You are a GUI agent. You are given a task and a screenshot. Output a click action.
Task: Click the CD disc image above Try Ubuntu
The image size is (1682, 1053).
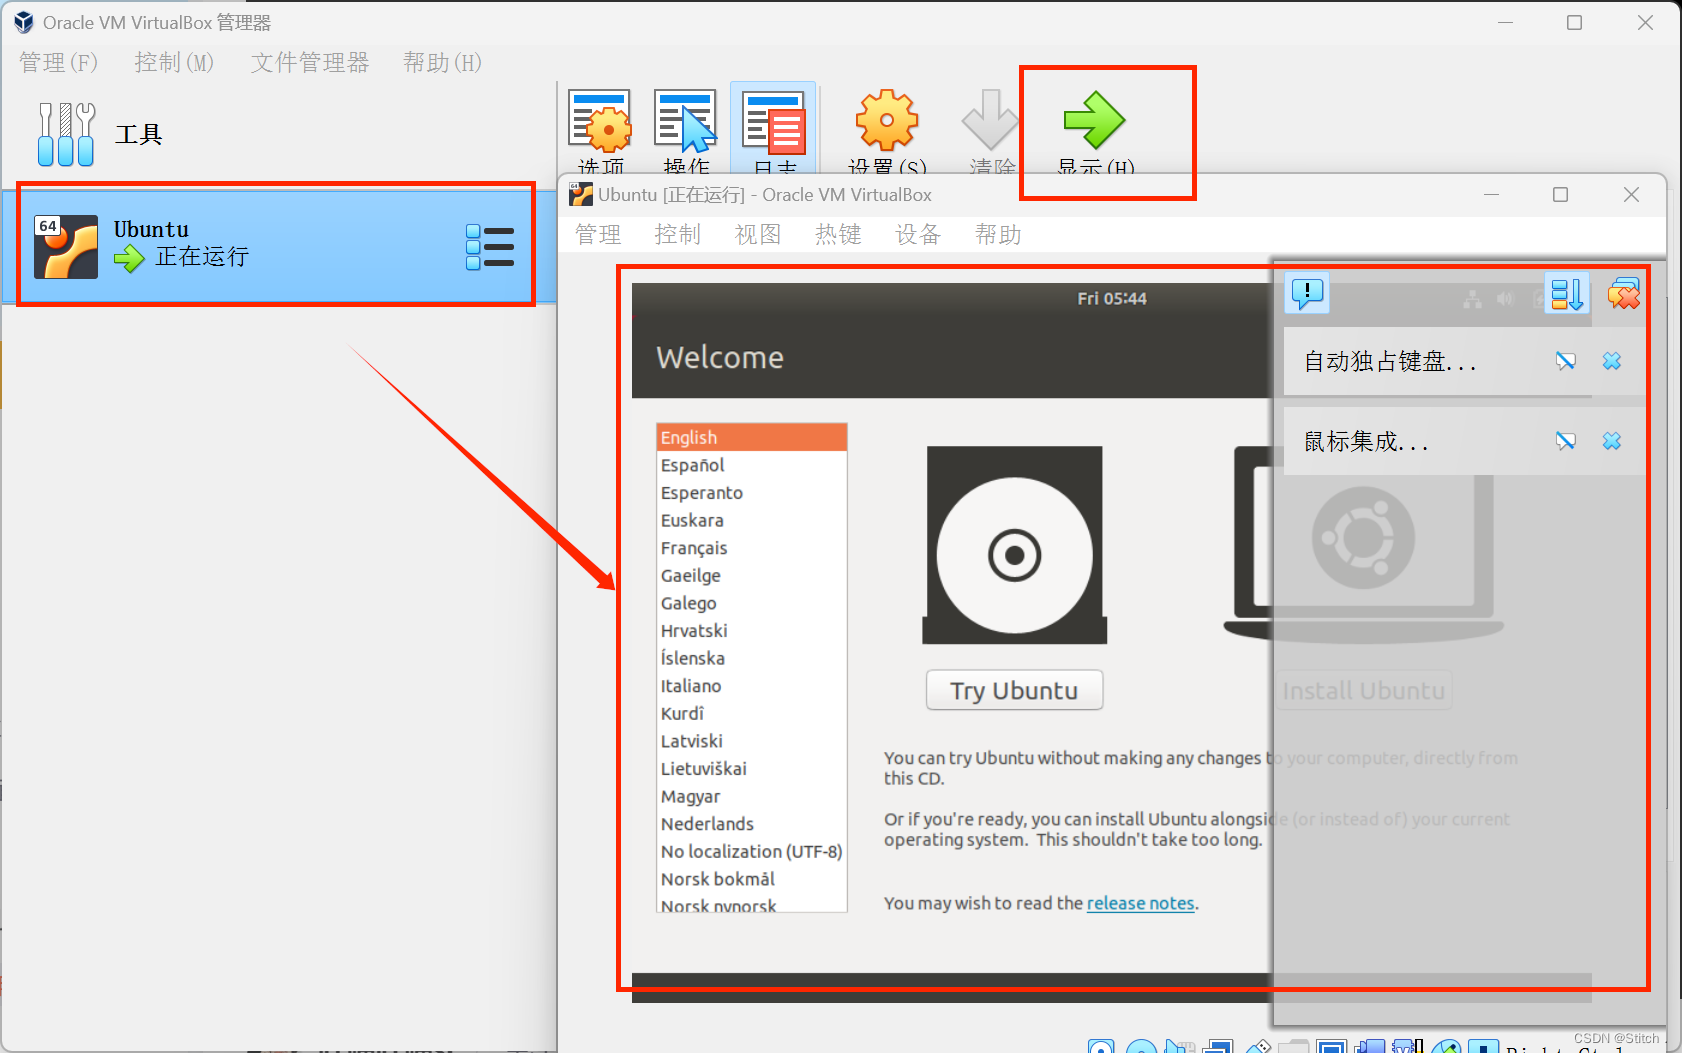coord(1014,545)
